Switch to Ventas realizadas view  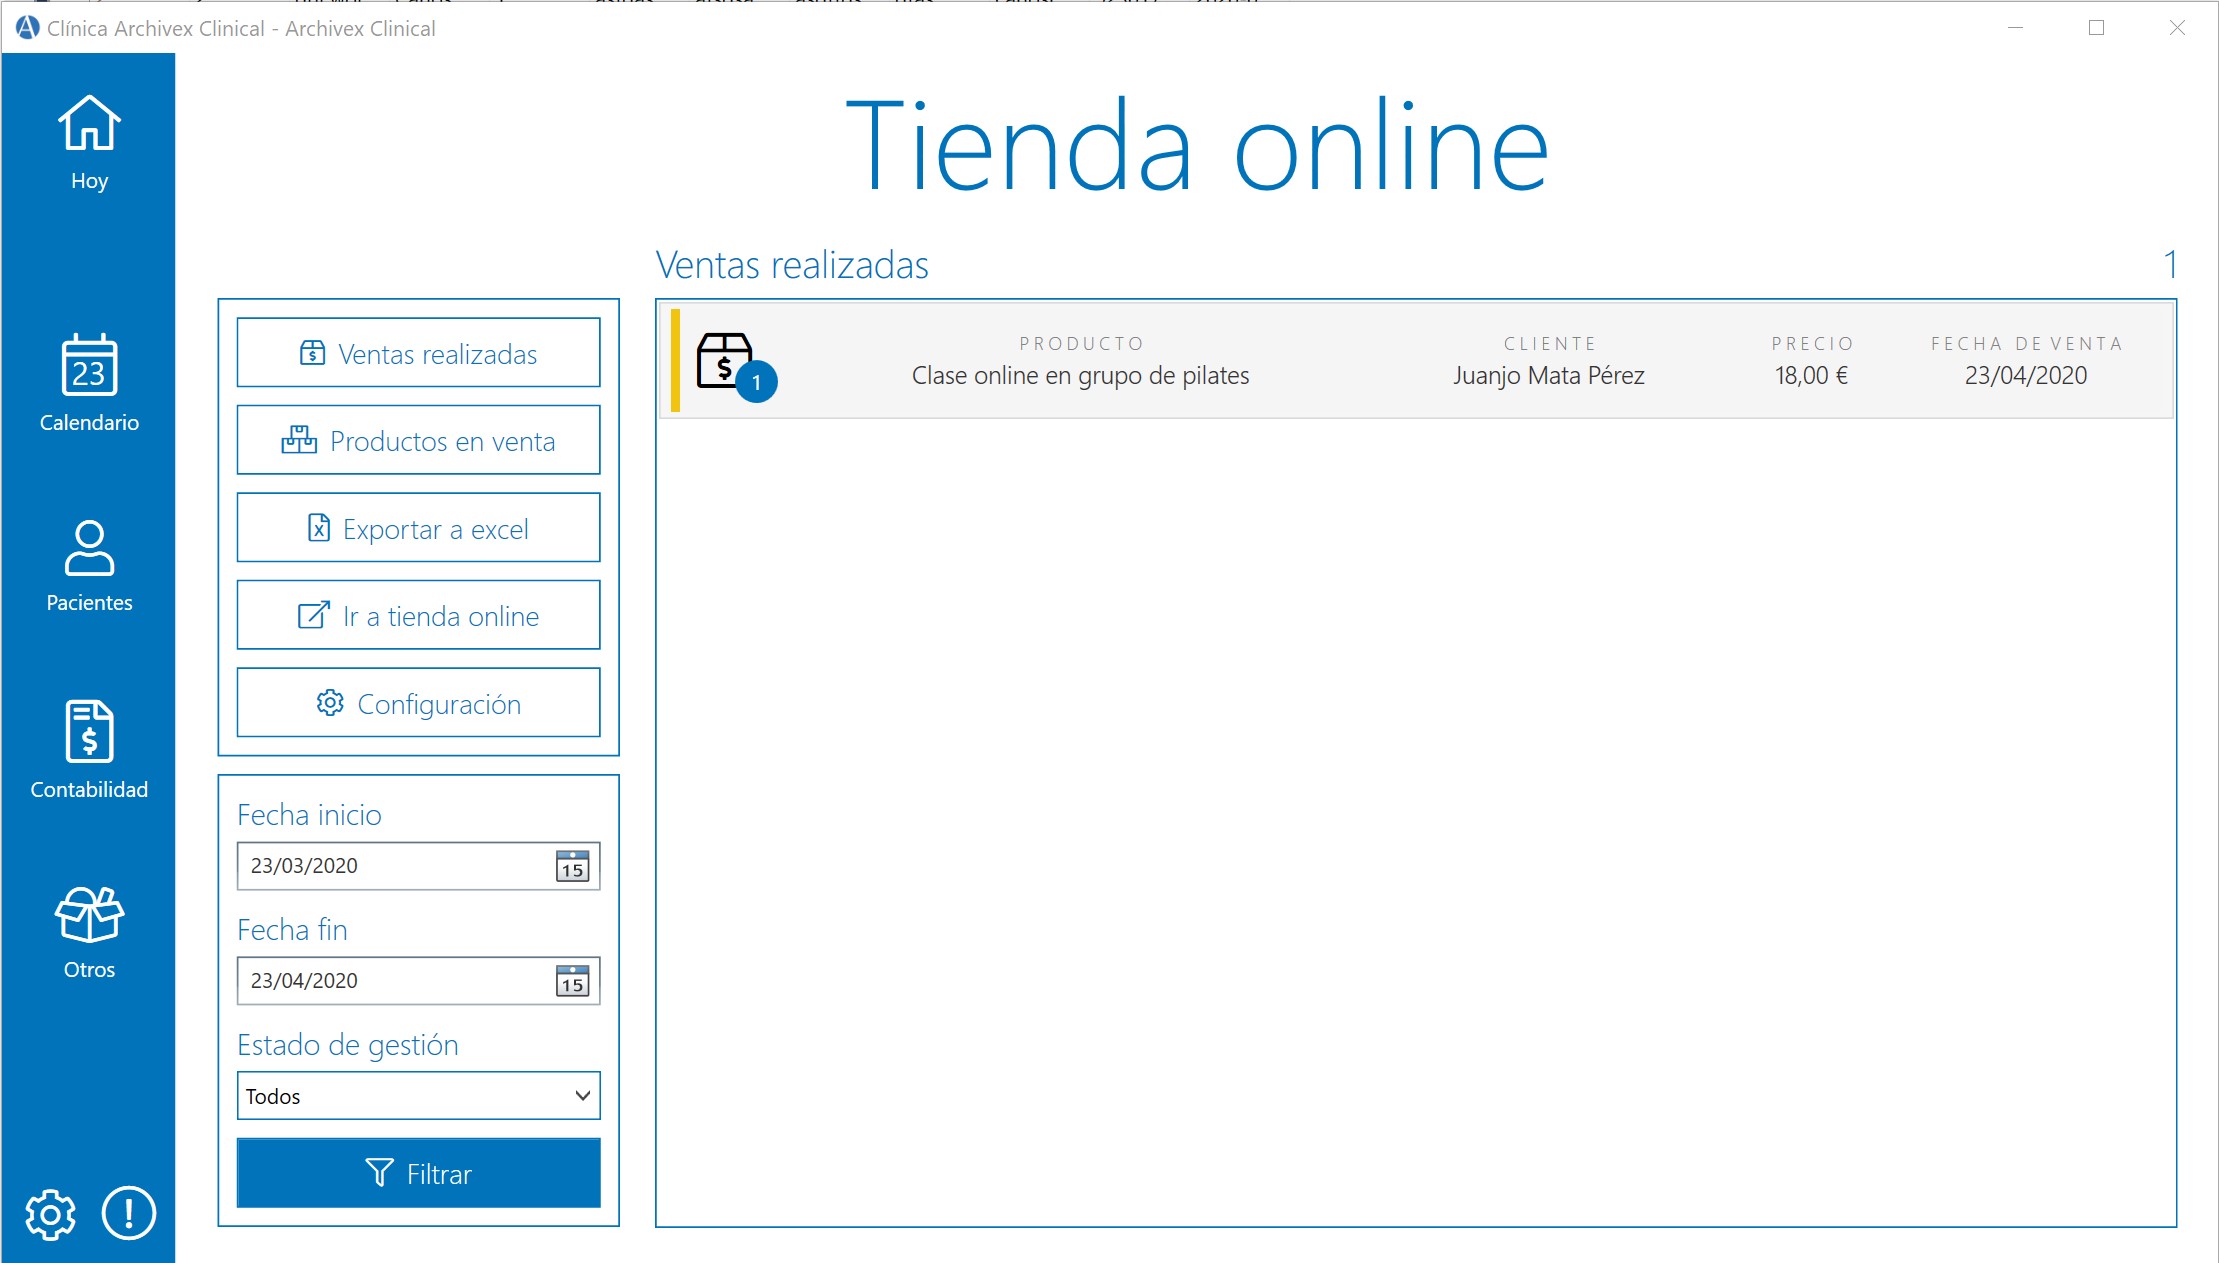click(x=417, y=353)
